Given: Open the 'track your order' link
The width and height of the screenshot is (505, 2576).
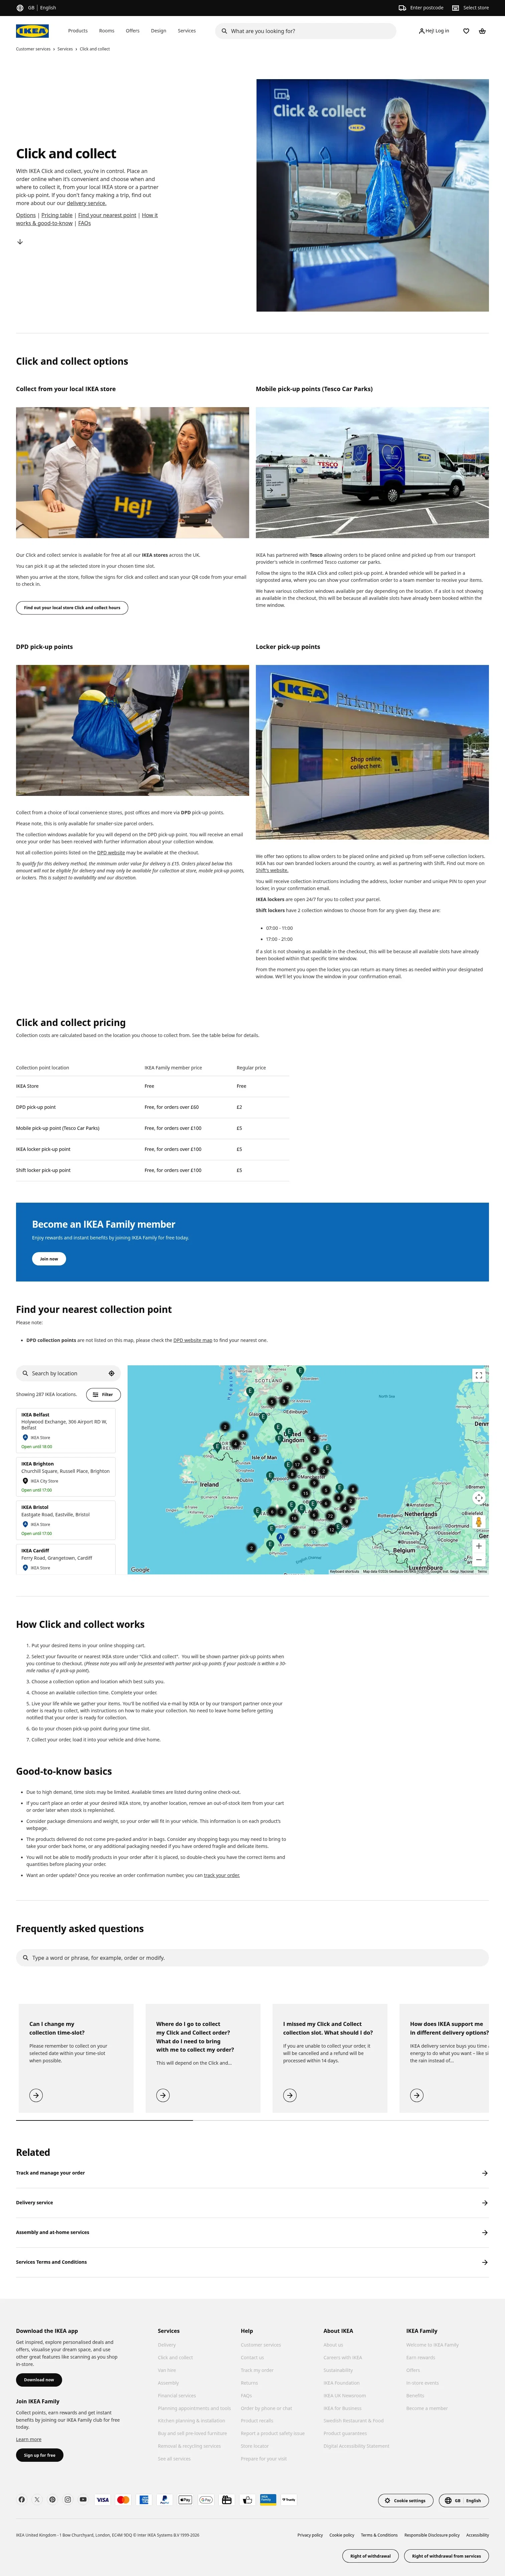Looking at the screenshot, I should pos(222,1875).
